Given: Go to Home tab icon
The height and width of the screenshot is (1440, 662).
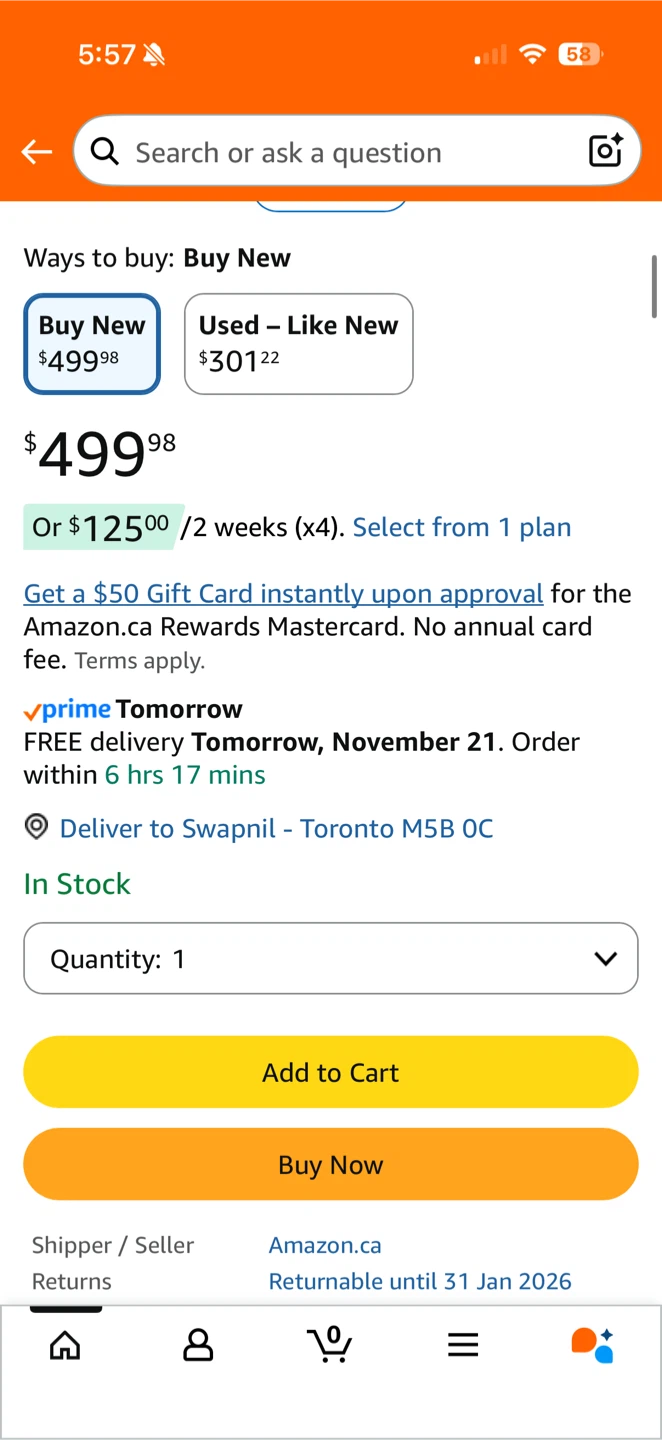Looking at the screenshot, I should coord(65,1346).
